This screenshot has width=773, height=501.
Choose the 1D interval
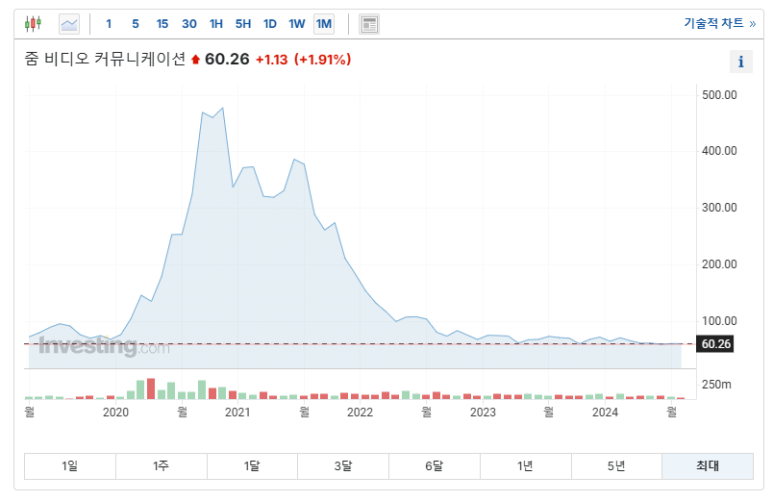(x=270, y=24)
